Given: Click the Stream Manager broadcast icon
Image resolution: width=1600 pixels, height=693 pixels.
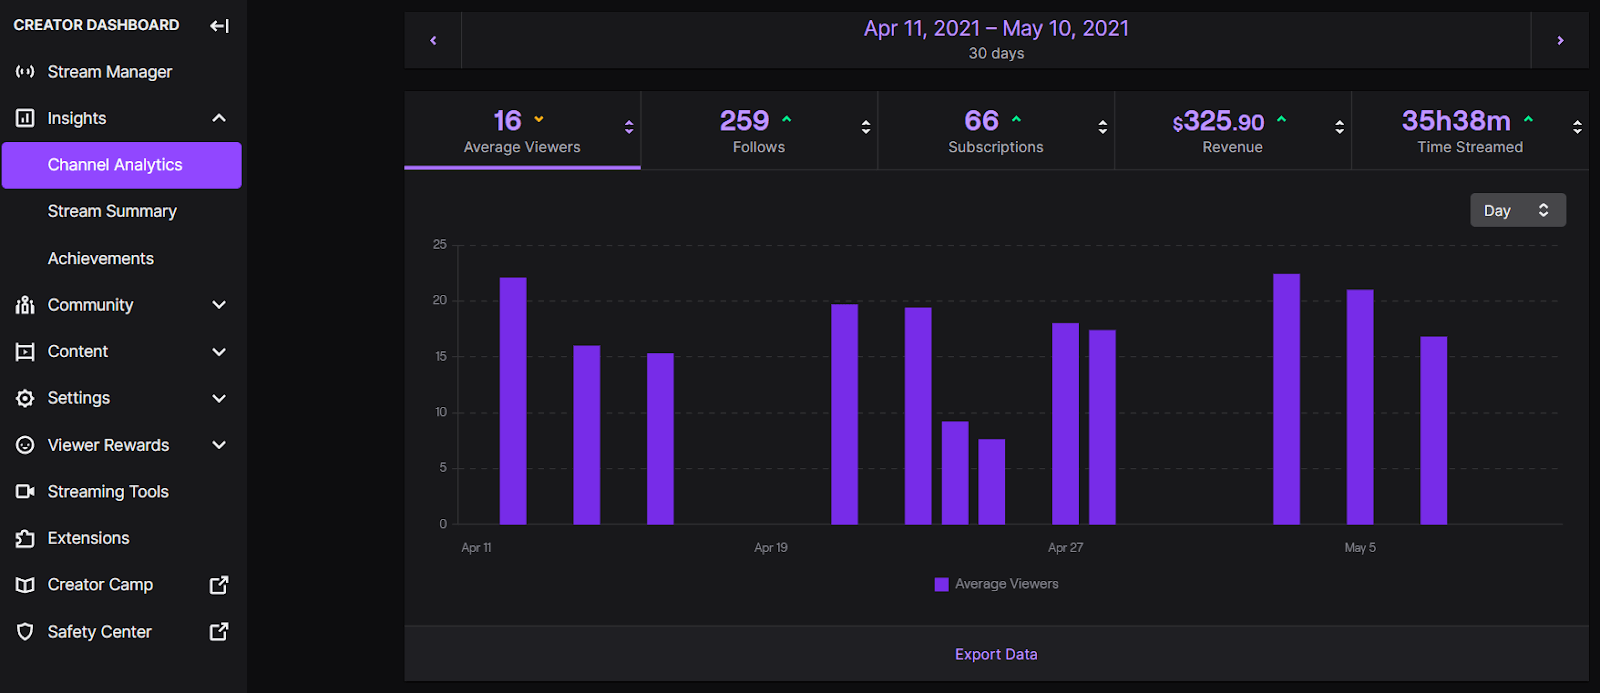Looking at the screenshot, I should (25, 72).
